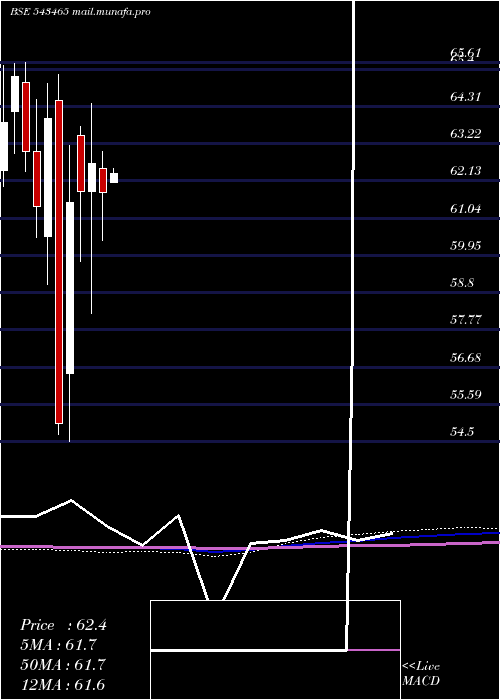The height and width of the screenshot is (700, 500).
Task: Click the 54.5 price axis label
Action: tap(462, 432)
